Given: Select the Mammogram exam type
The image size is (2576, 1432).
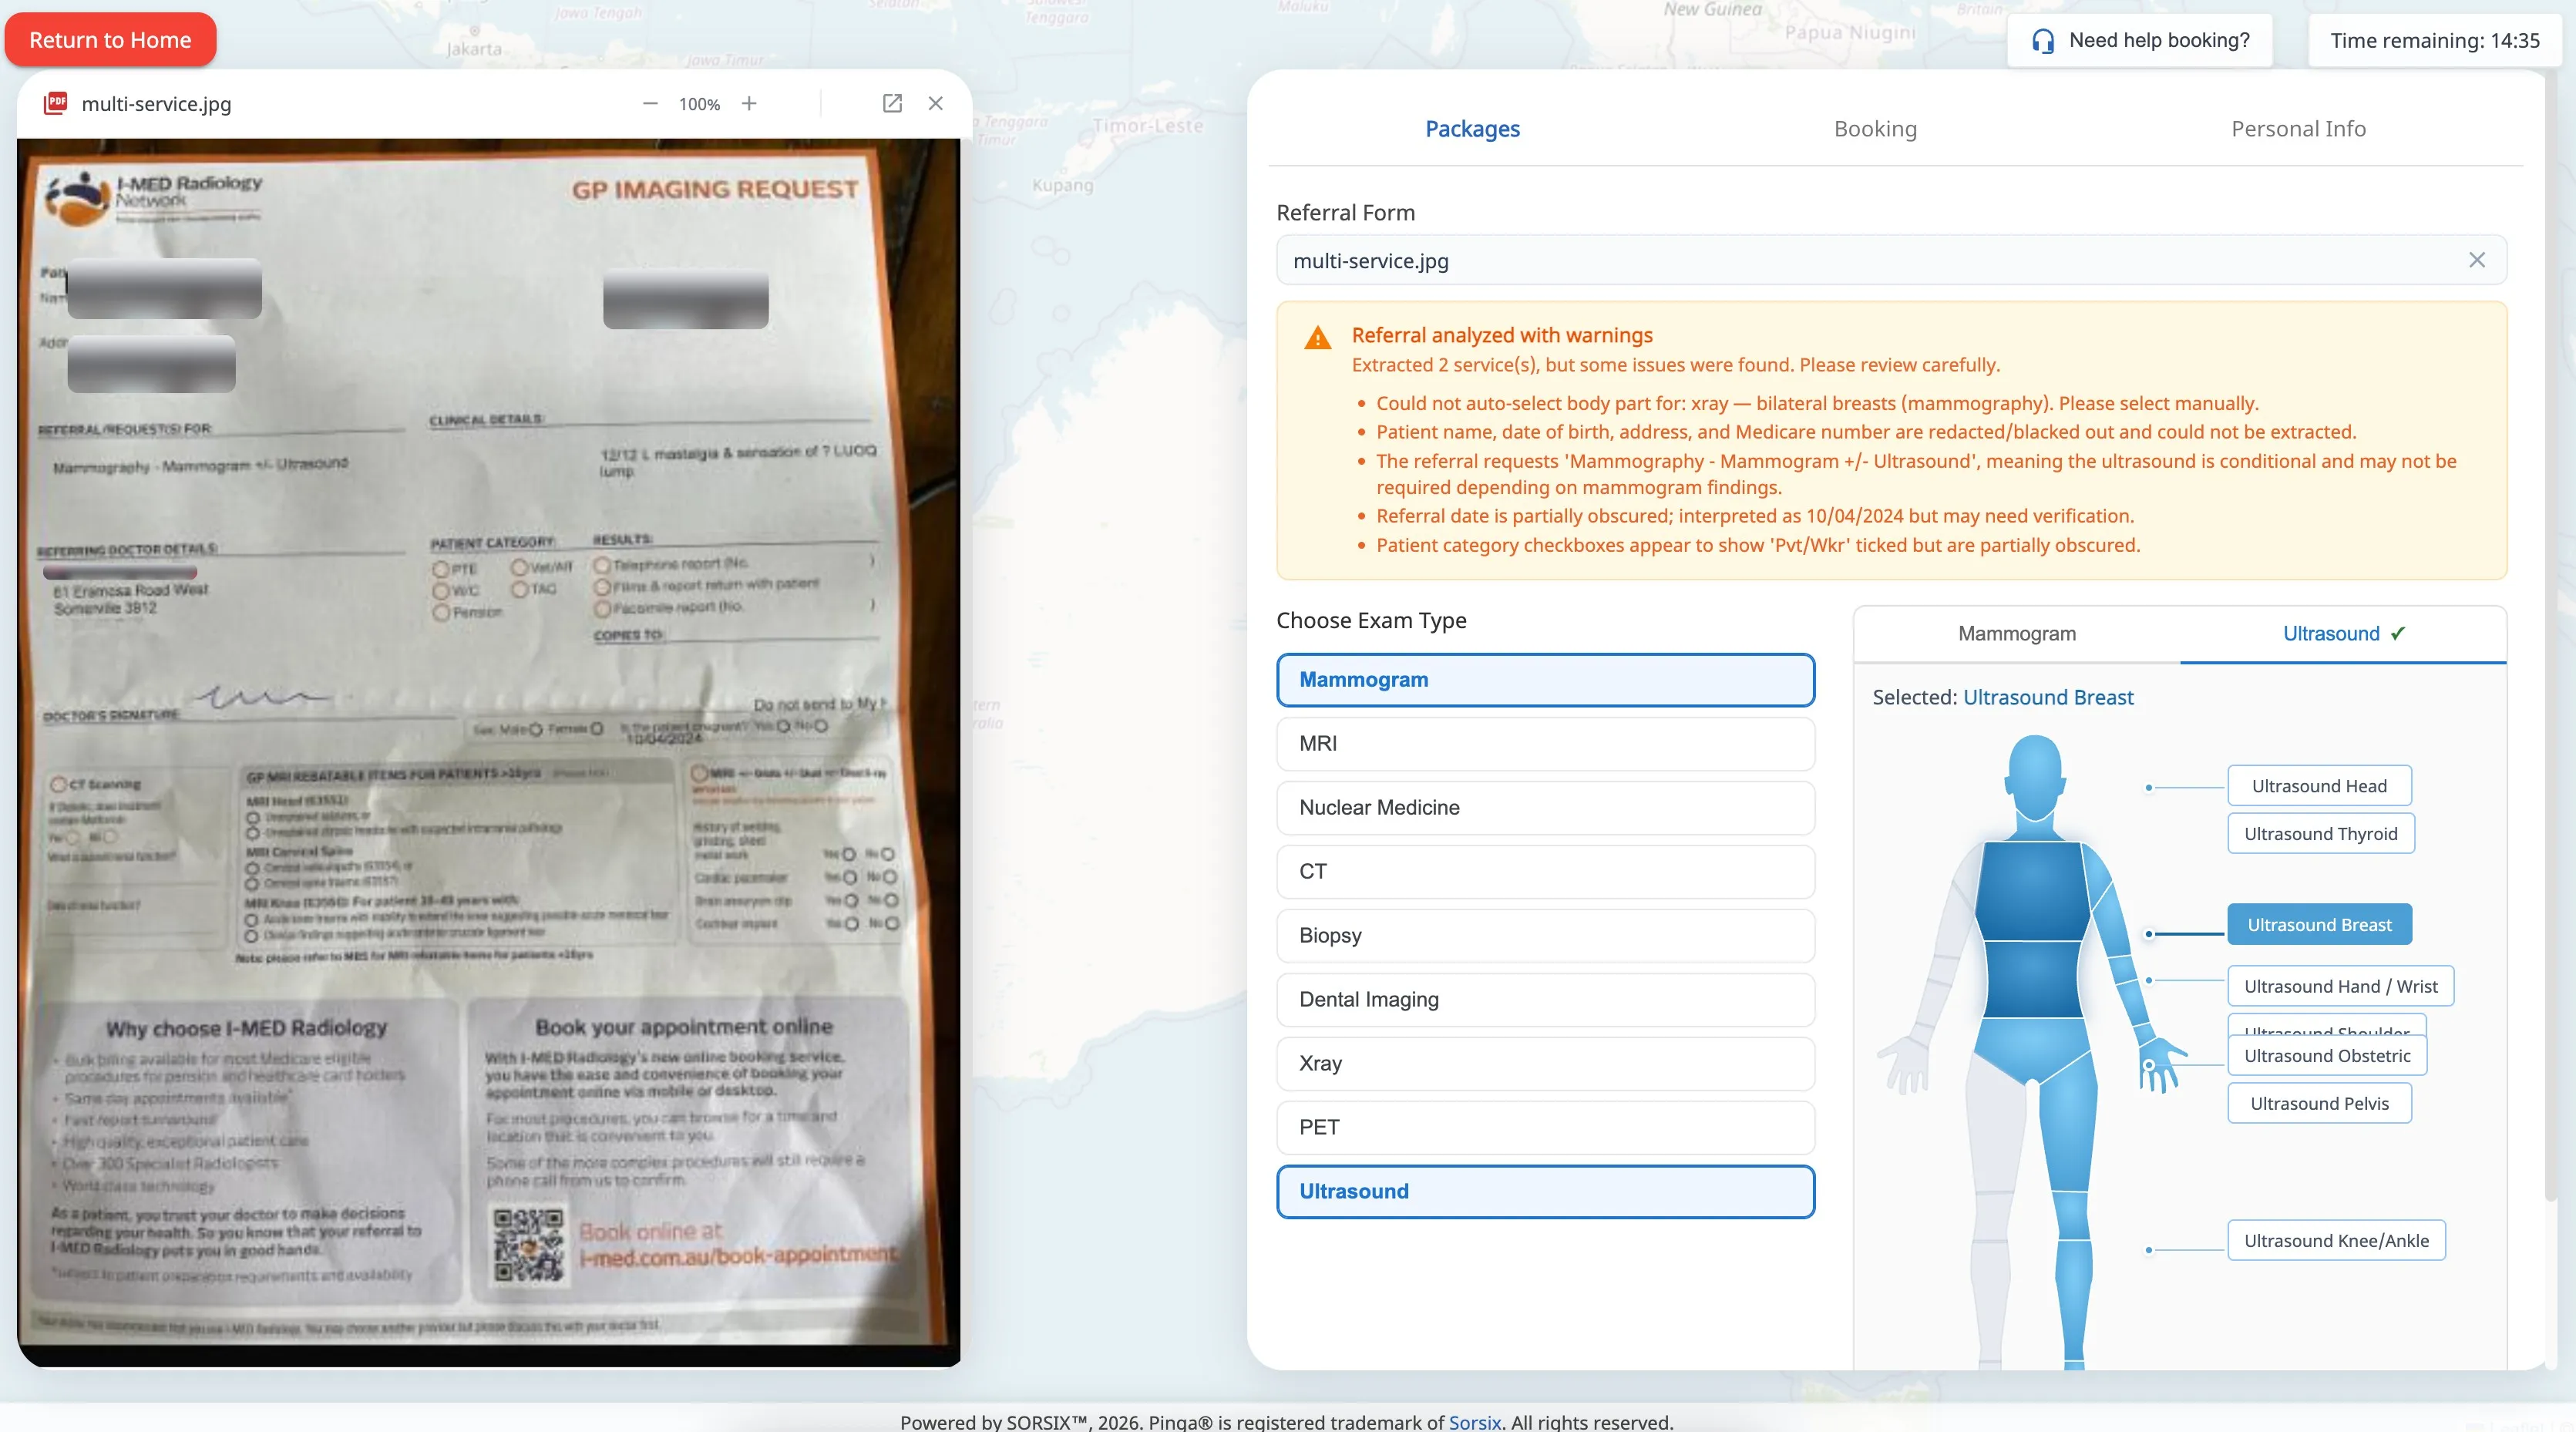Looking at the screenshot, I should click(x=1545, y=680).
